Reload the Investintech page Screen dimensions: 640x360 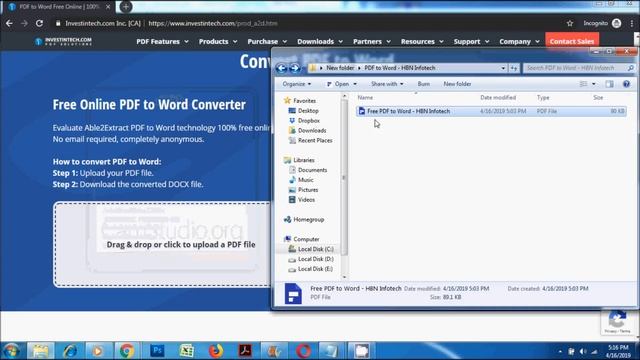coord(39,23)
